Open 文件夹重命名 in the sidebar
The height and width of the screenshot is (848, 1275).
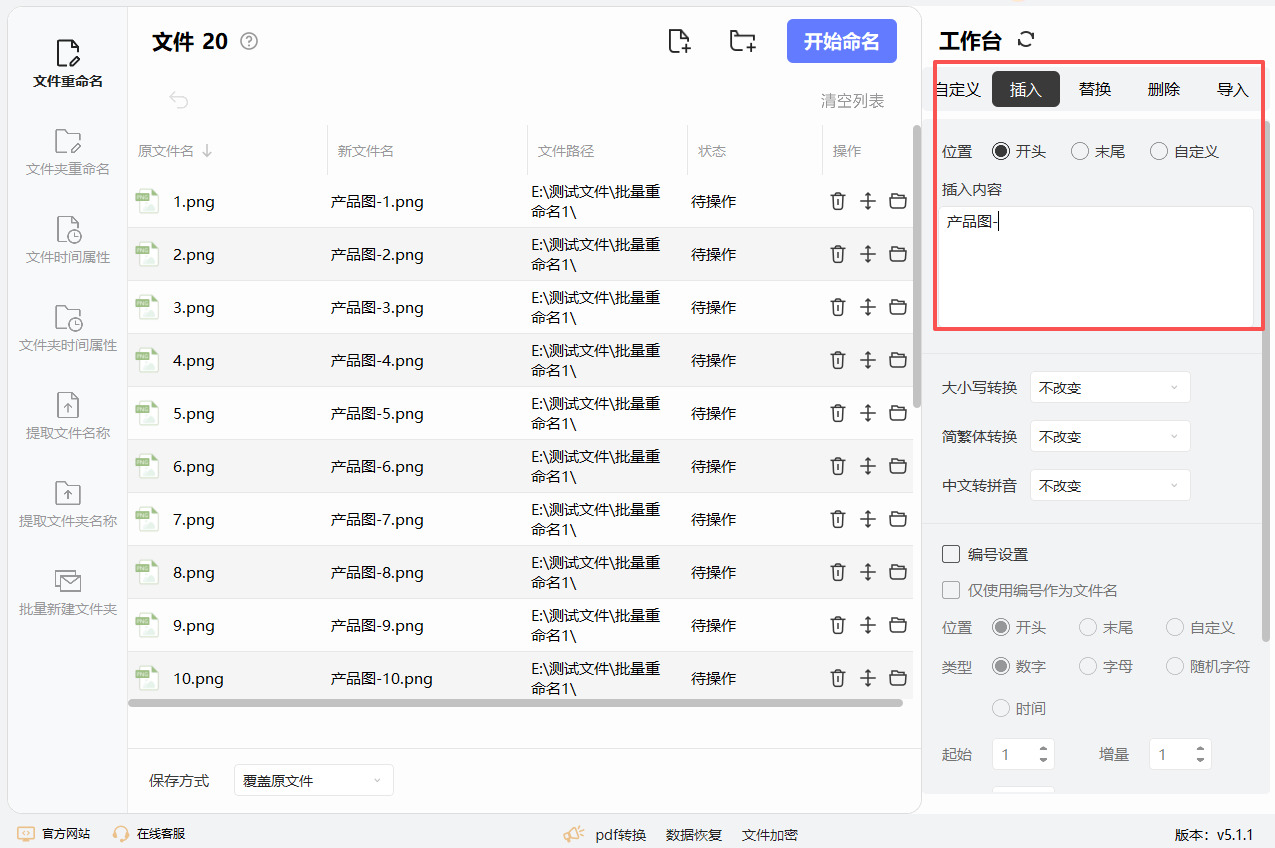68,152
